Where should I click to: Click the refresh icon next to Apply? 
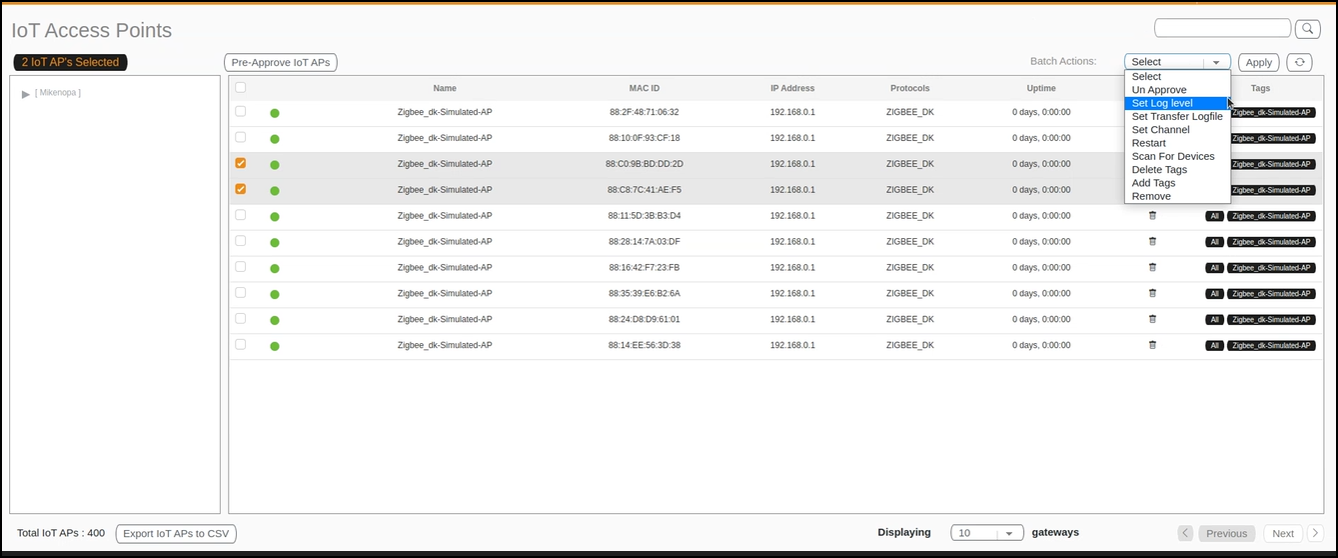[x=1299, y=62]
